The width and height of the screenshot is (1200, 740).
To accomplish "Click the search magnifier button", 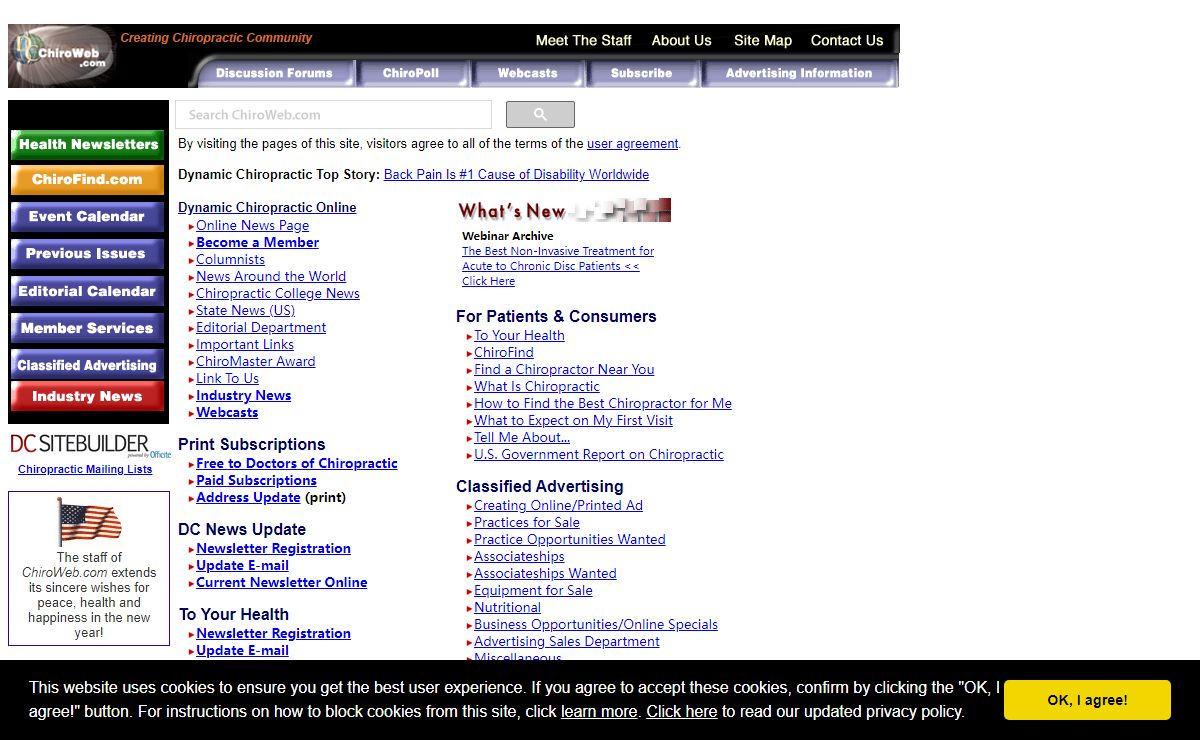I will tap(540, 115).
